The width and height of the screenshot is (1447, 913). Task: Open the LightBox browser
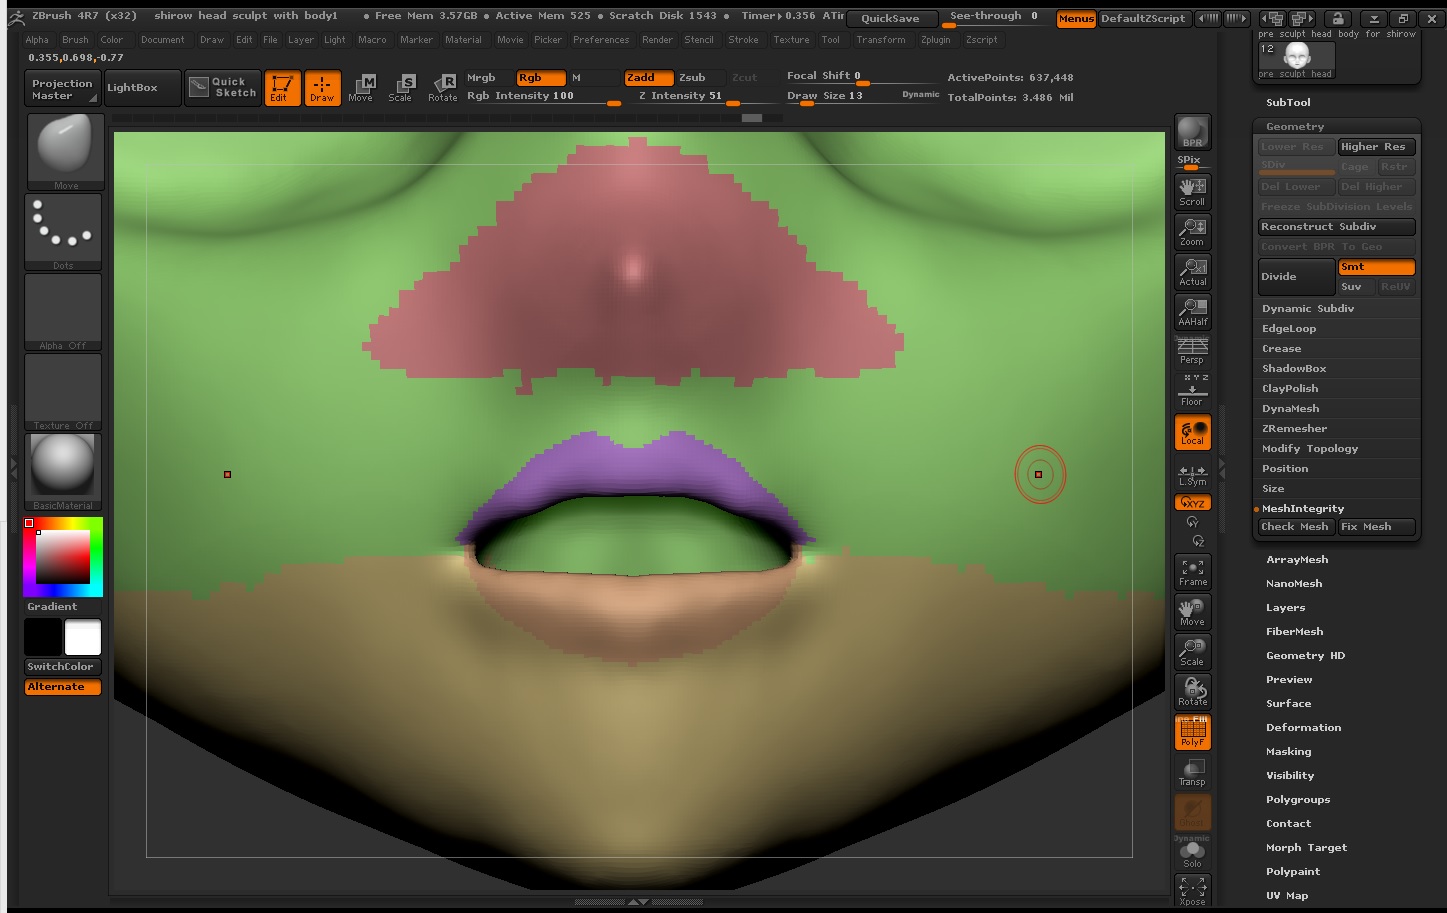pos(142,88)
